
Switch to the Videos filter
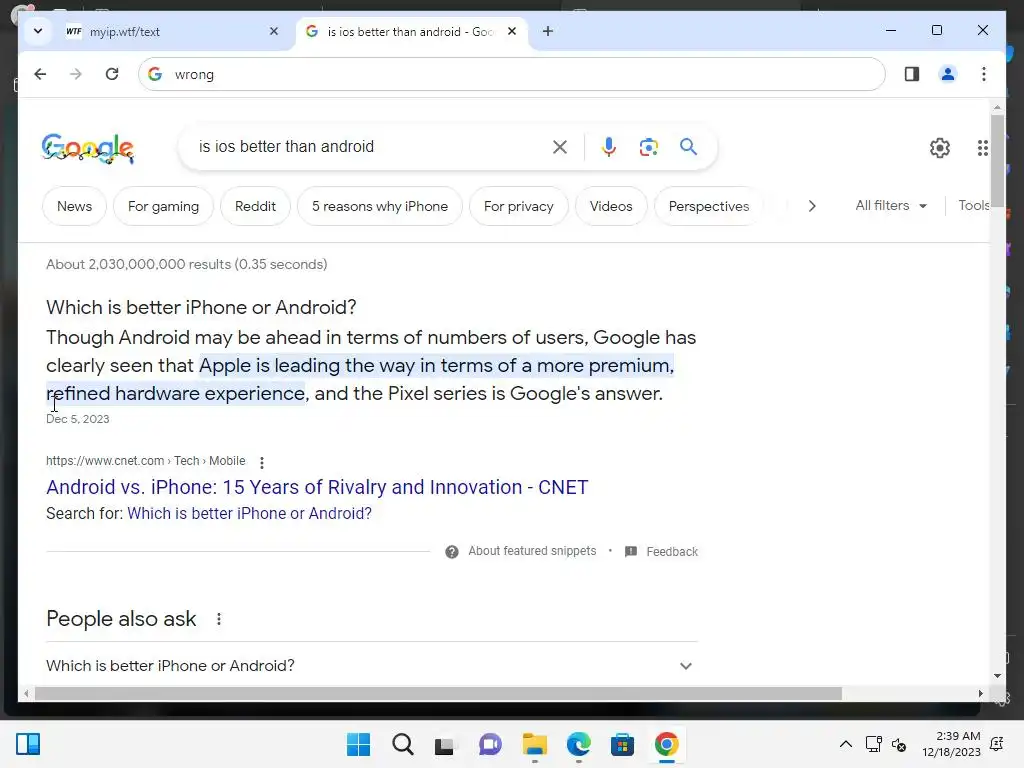[611, 206]
